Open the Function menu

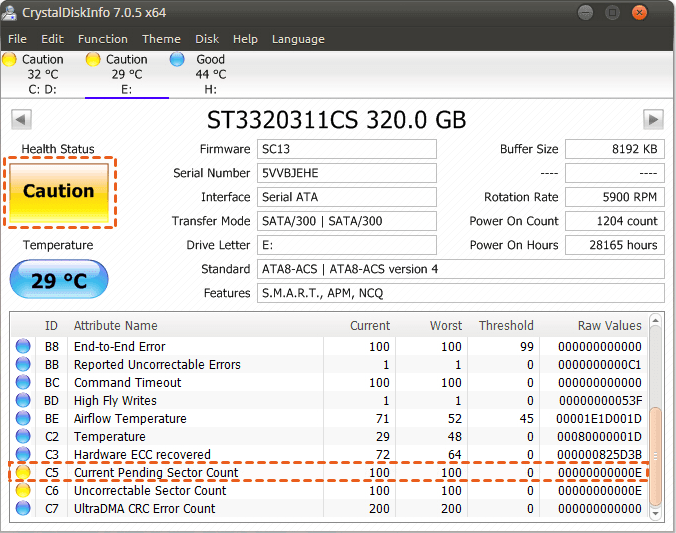click(x=103, y=39)
